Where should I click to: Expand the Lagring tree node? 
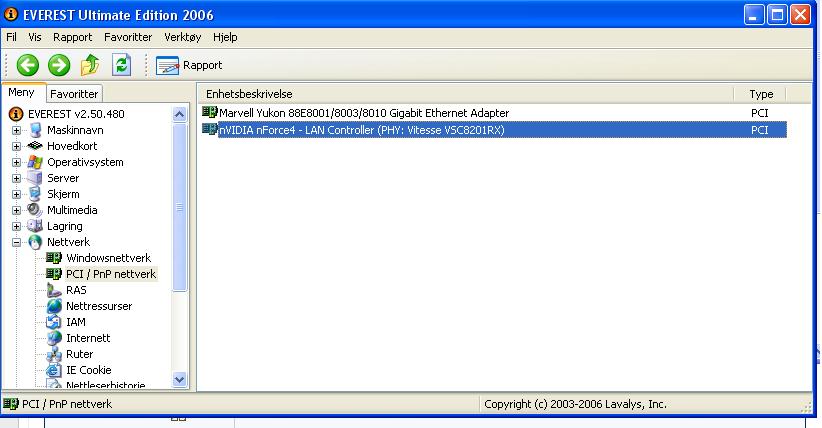pyautogui.click(x=16, y=227)
